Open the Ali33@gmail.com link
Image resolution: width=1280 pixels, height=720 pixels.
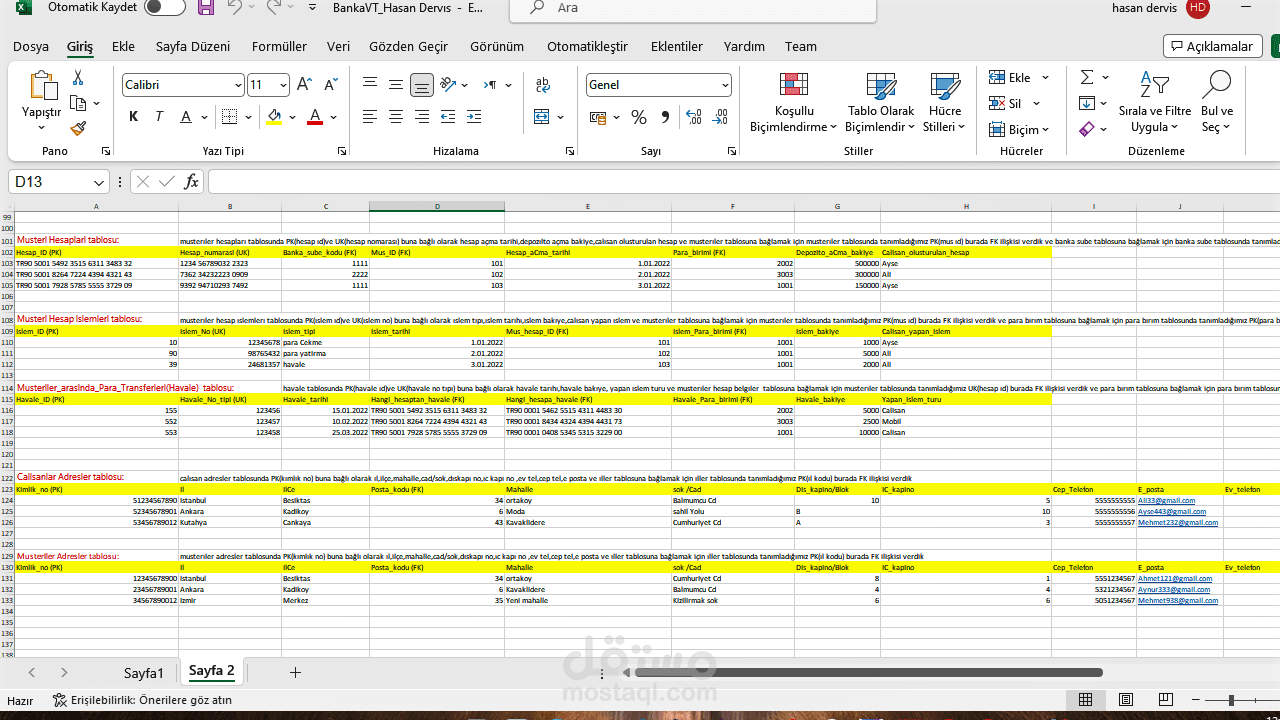1166,500
